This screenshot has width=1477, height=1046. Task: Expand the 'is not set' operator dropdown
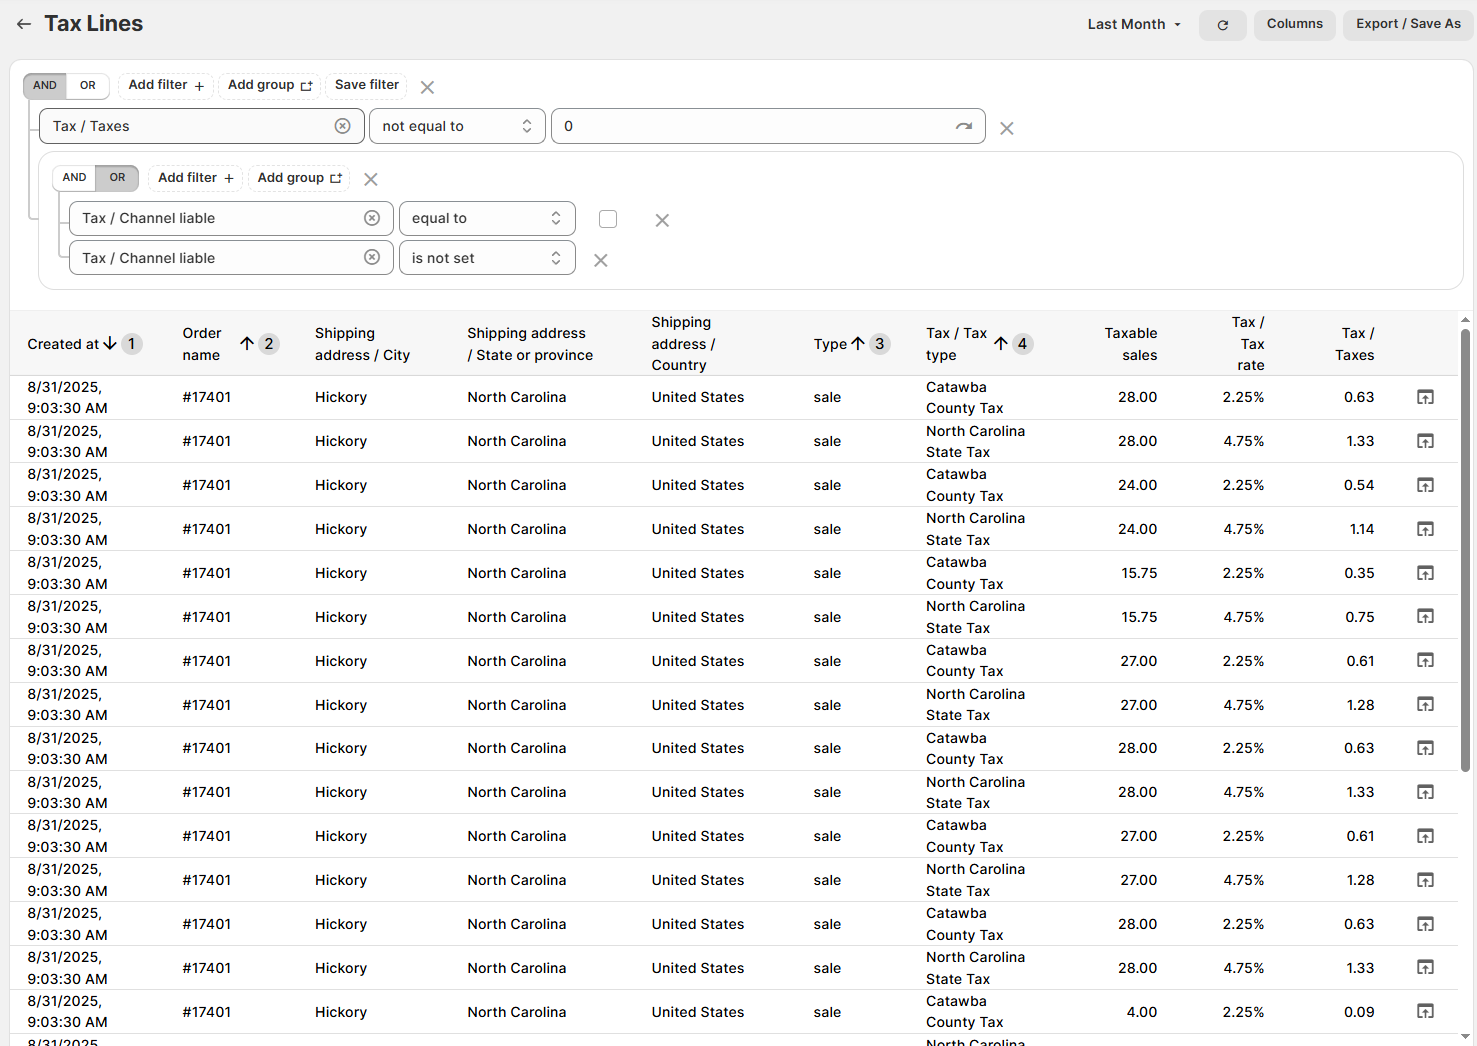(486, 258)
